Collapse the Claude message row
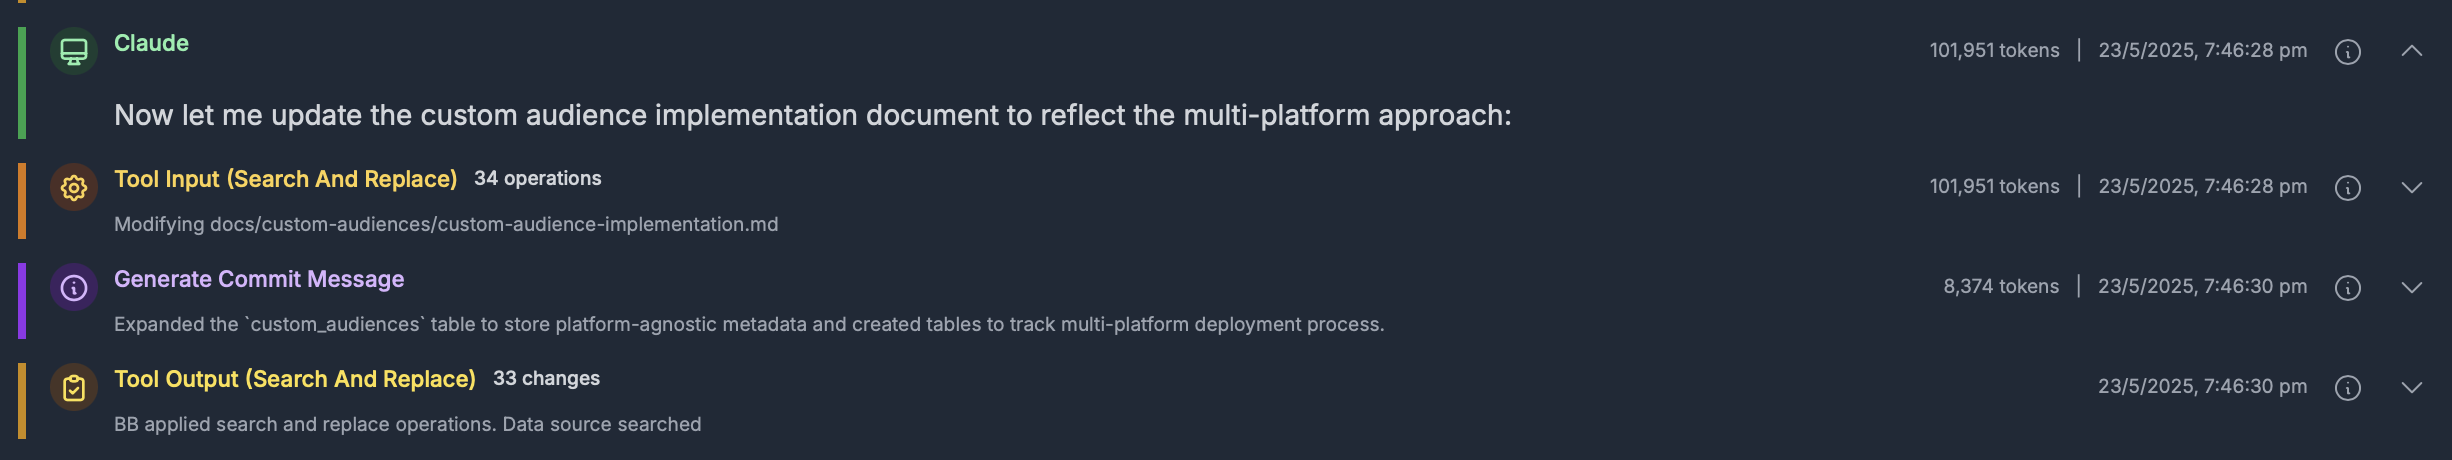 pos(2411,51)
